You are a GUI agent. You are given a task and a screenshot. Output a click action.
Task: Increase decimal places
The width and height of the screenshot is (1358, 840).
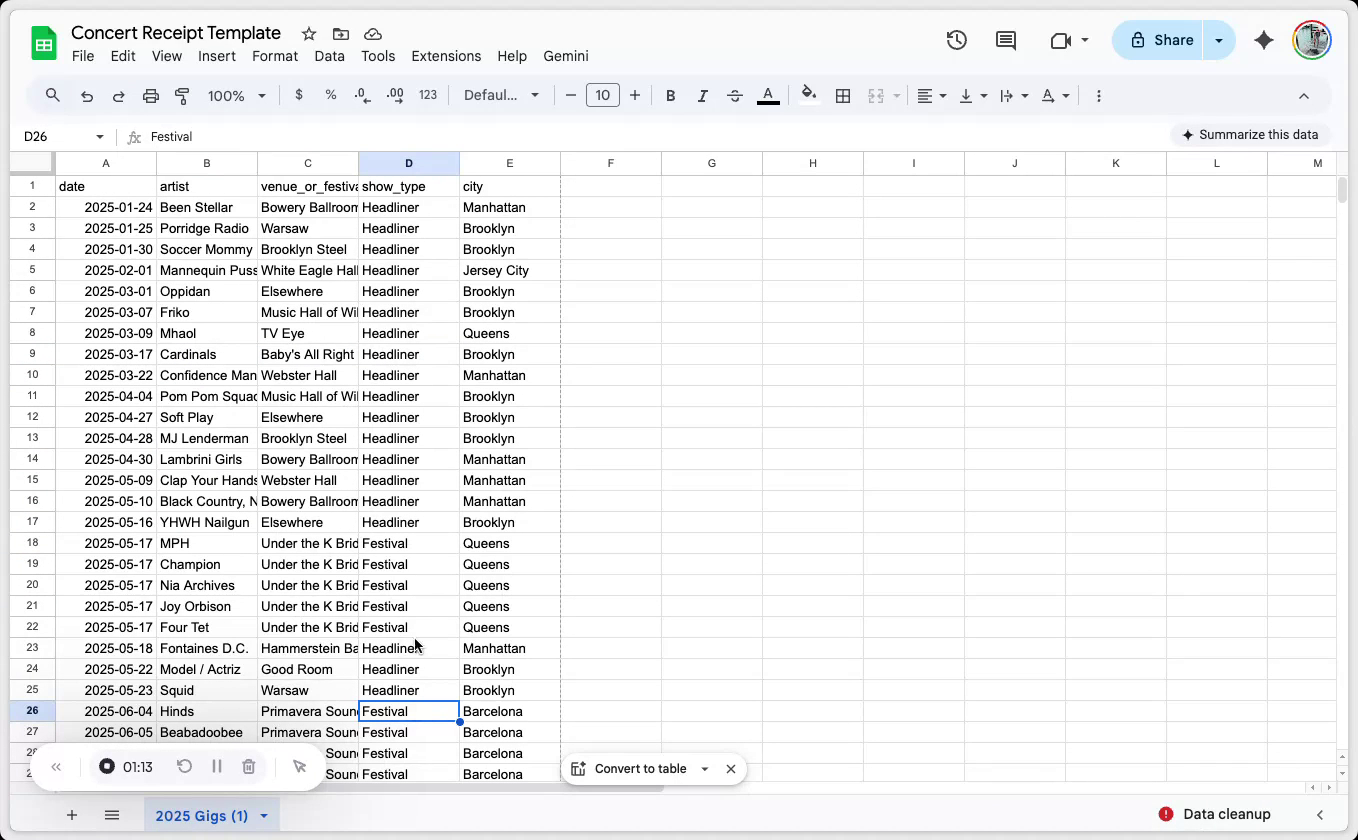tap(395, 95)
